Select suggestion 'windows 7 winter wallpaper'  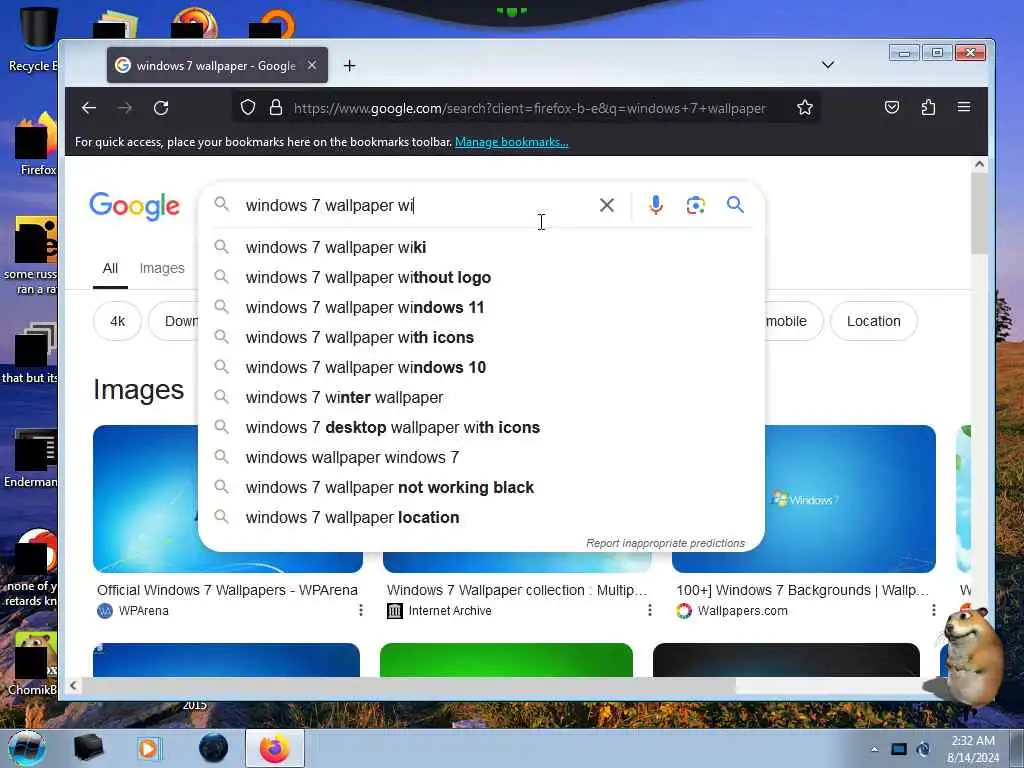click(x=481, y=398)
